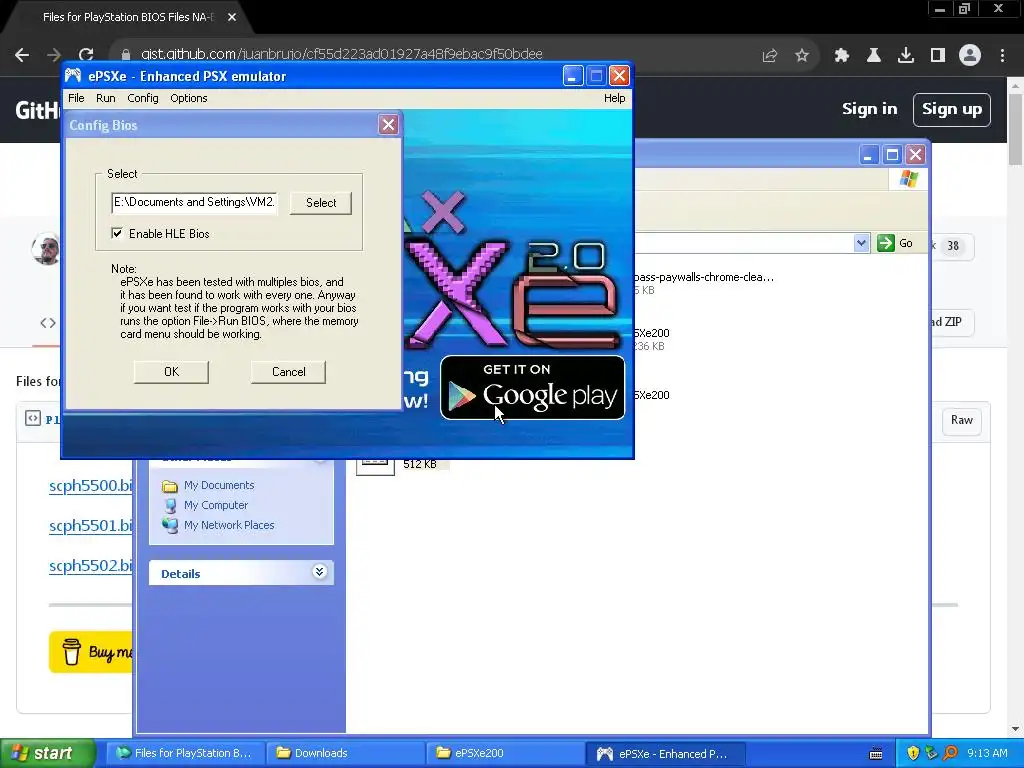This screenshot has width=1024, height=768.
Task: Click Go button in Explorer window
Action: pos(895,243)
